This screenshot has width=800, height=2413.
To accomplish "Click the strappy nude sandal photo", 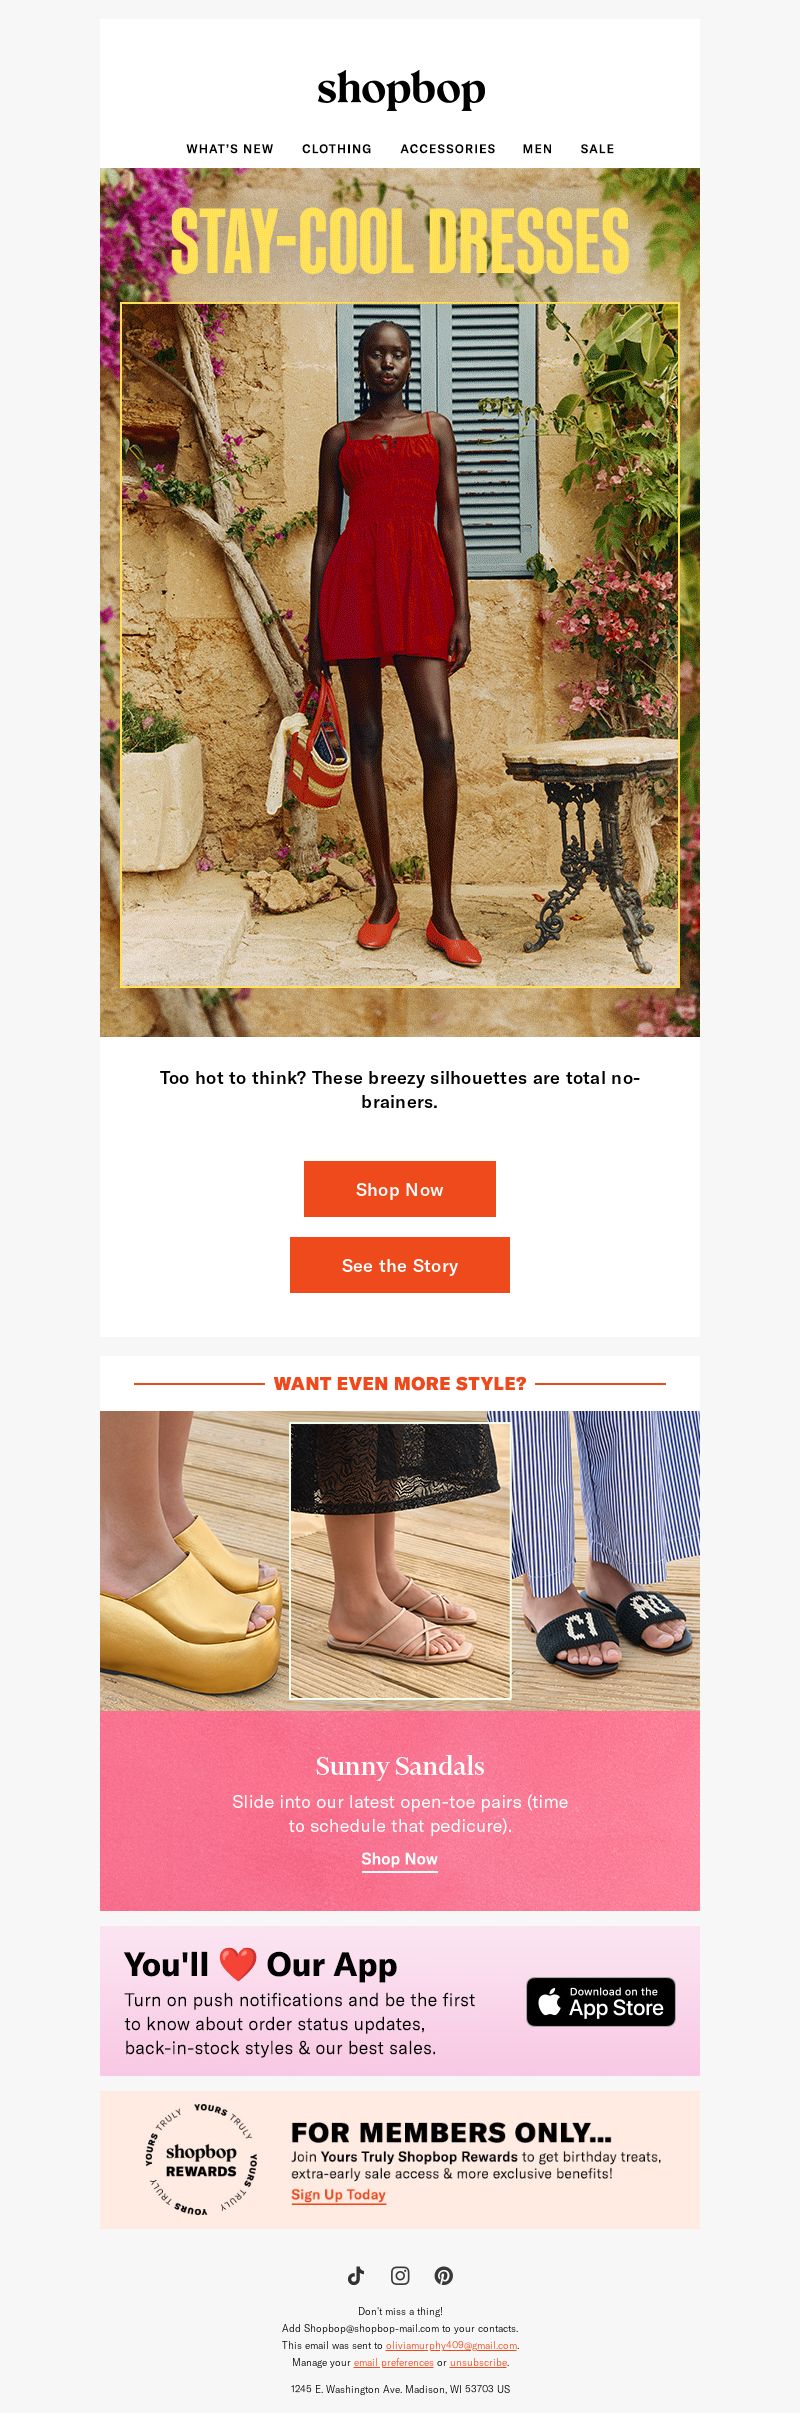I will (400, 1561).
